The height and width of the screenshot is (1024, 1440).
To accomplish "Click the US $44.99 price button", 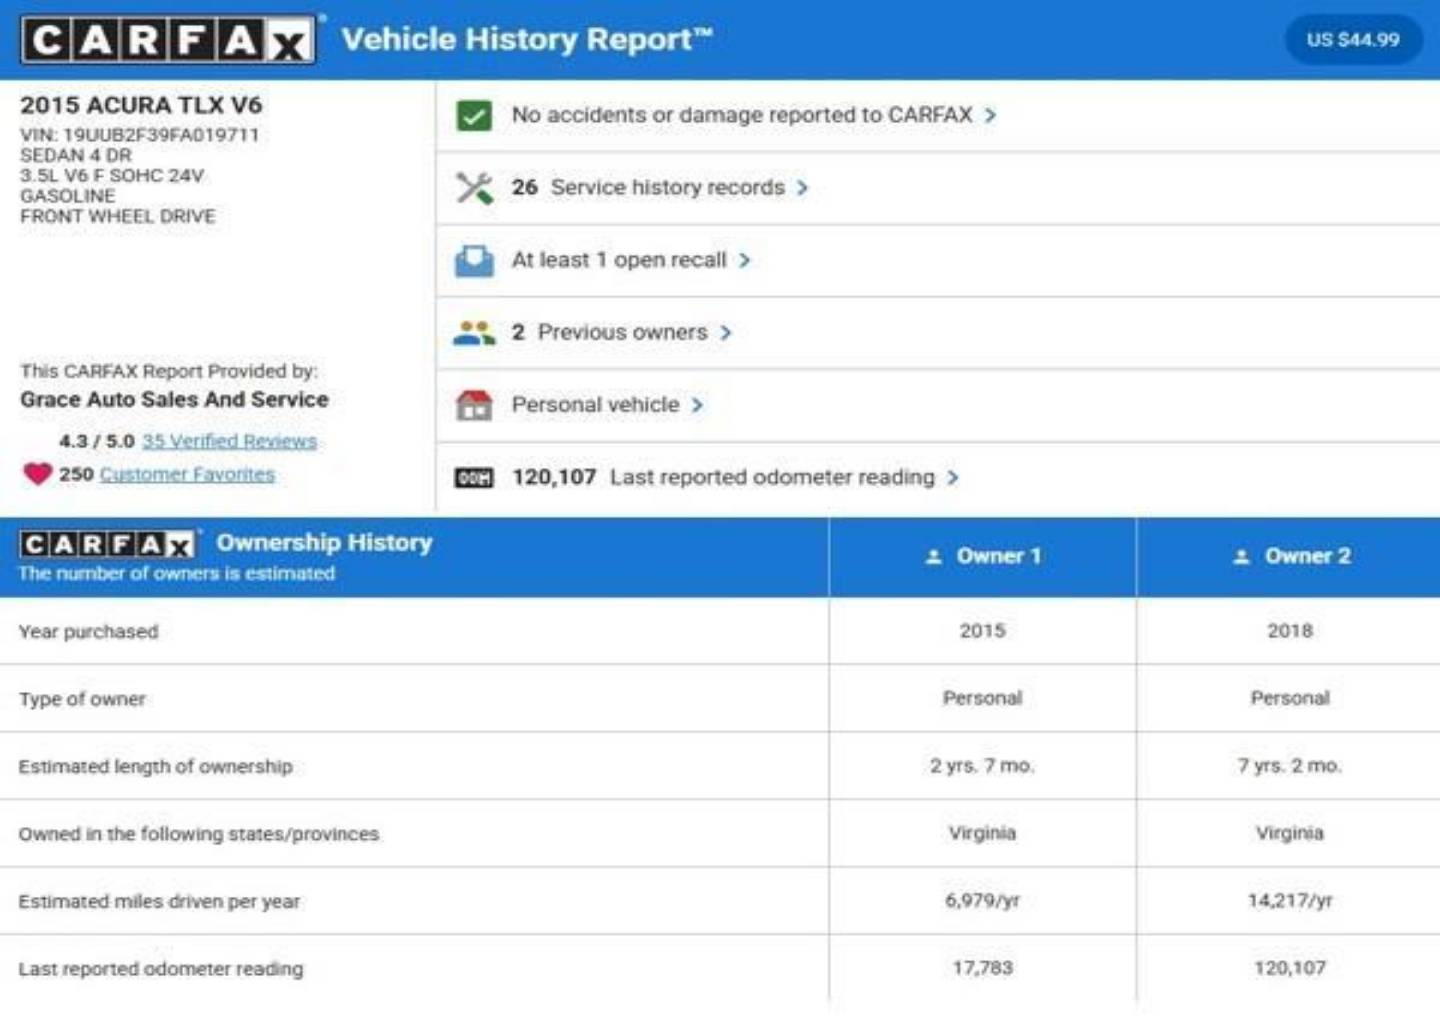I will [1353, 40].
